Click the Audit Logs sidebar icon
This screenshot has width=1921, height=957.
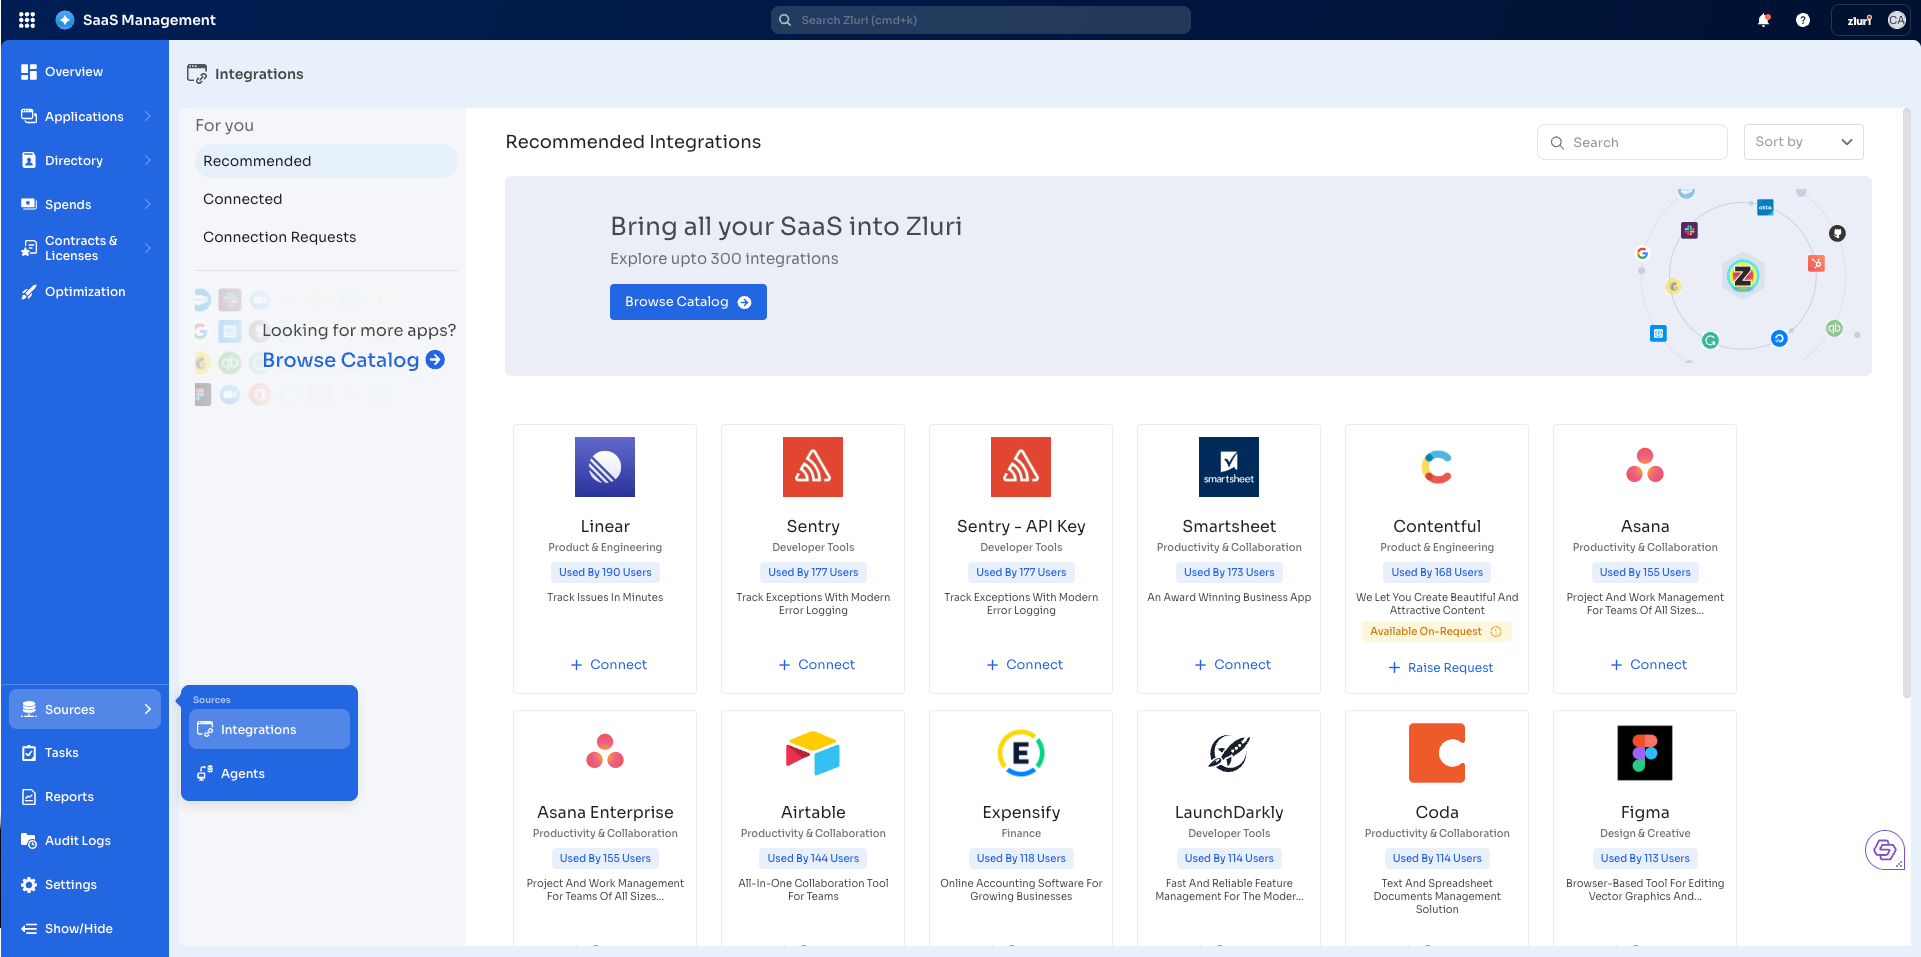tap(29, 841)
